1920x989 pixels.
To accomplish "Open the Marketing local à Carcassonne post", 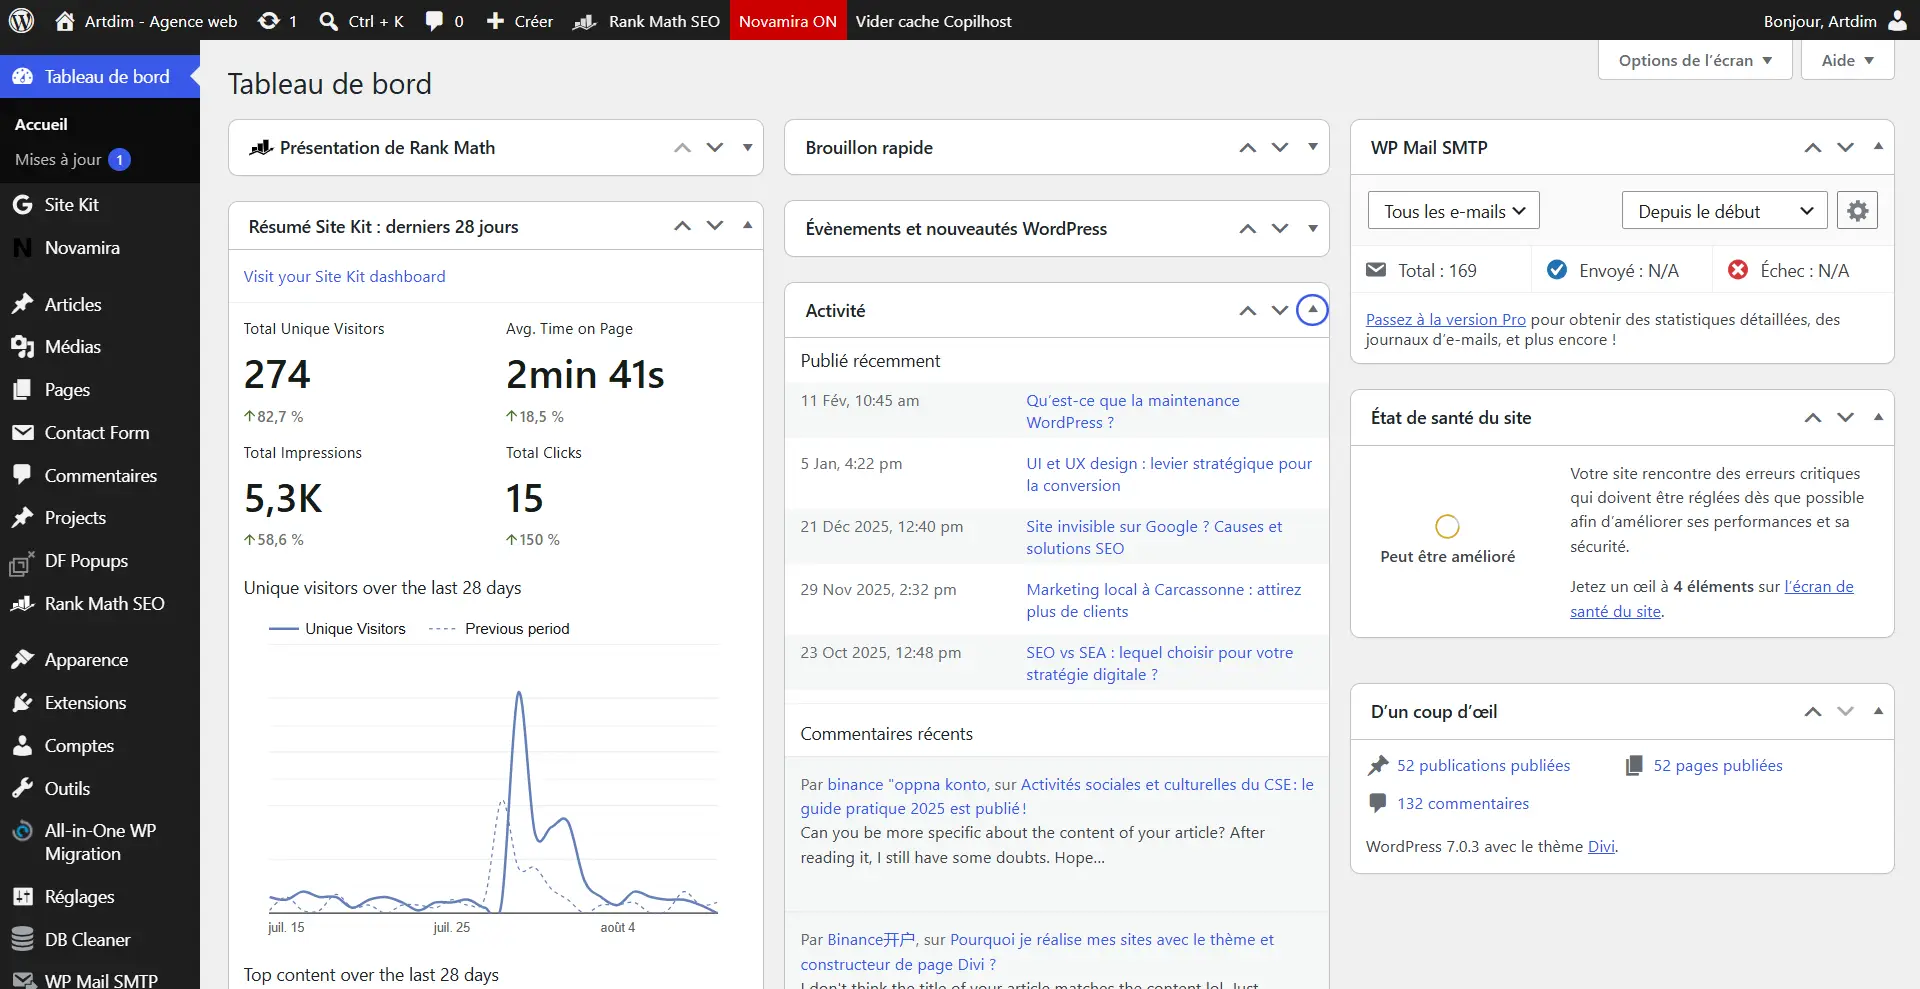I will click(x=1163, y=601).
